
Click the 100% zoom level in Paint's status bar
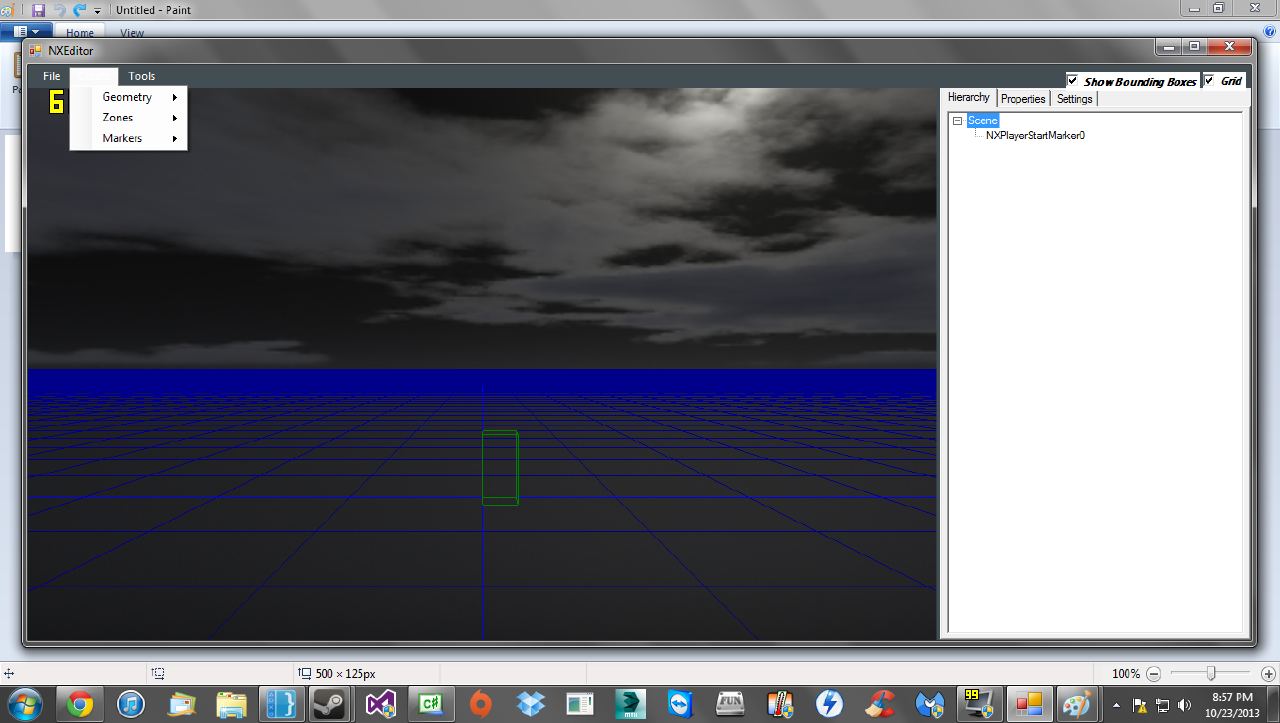tap(1126, 674)
